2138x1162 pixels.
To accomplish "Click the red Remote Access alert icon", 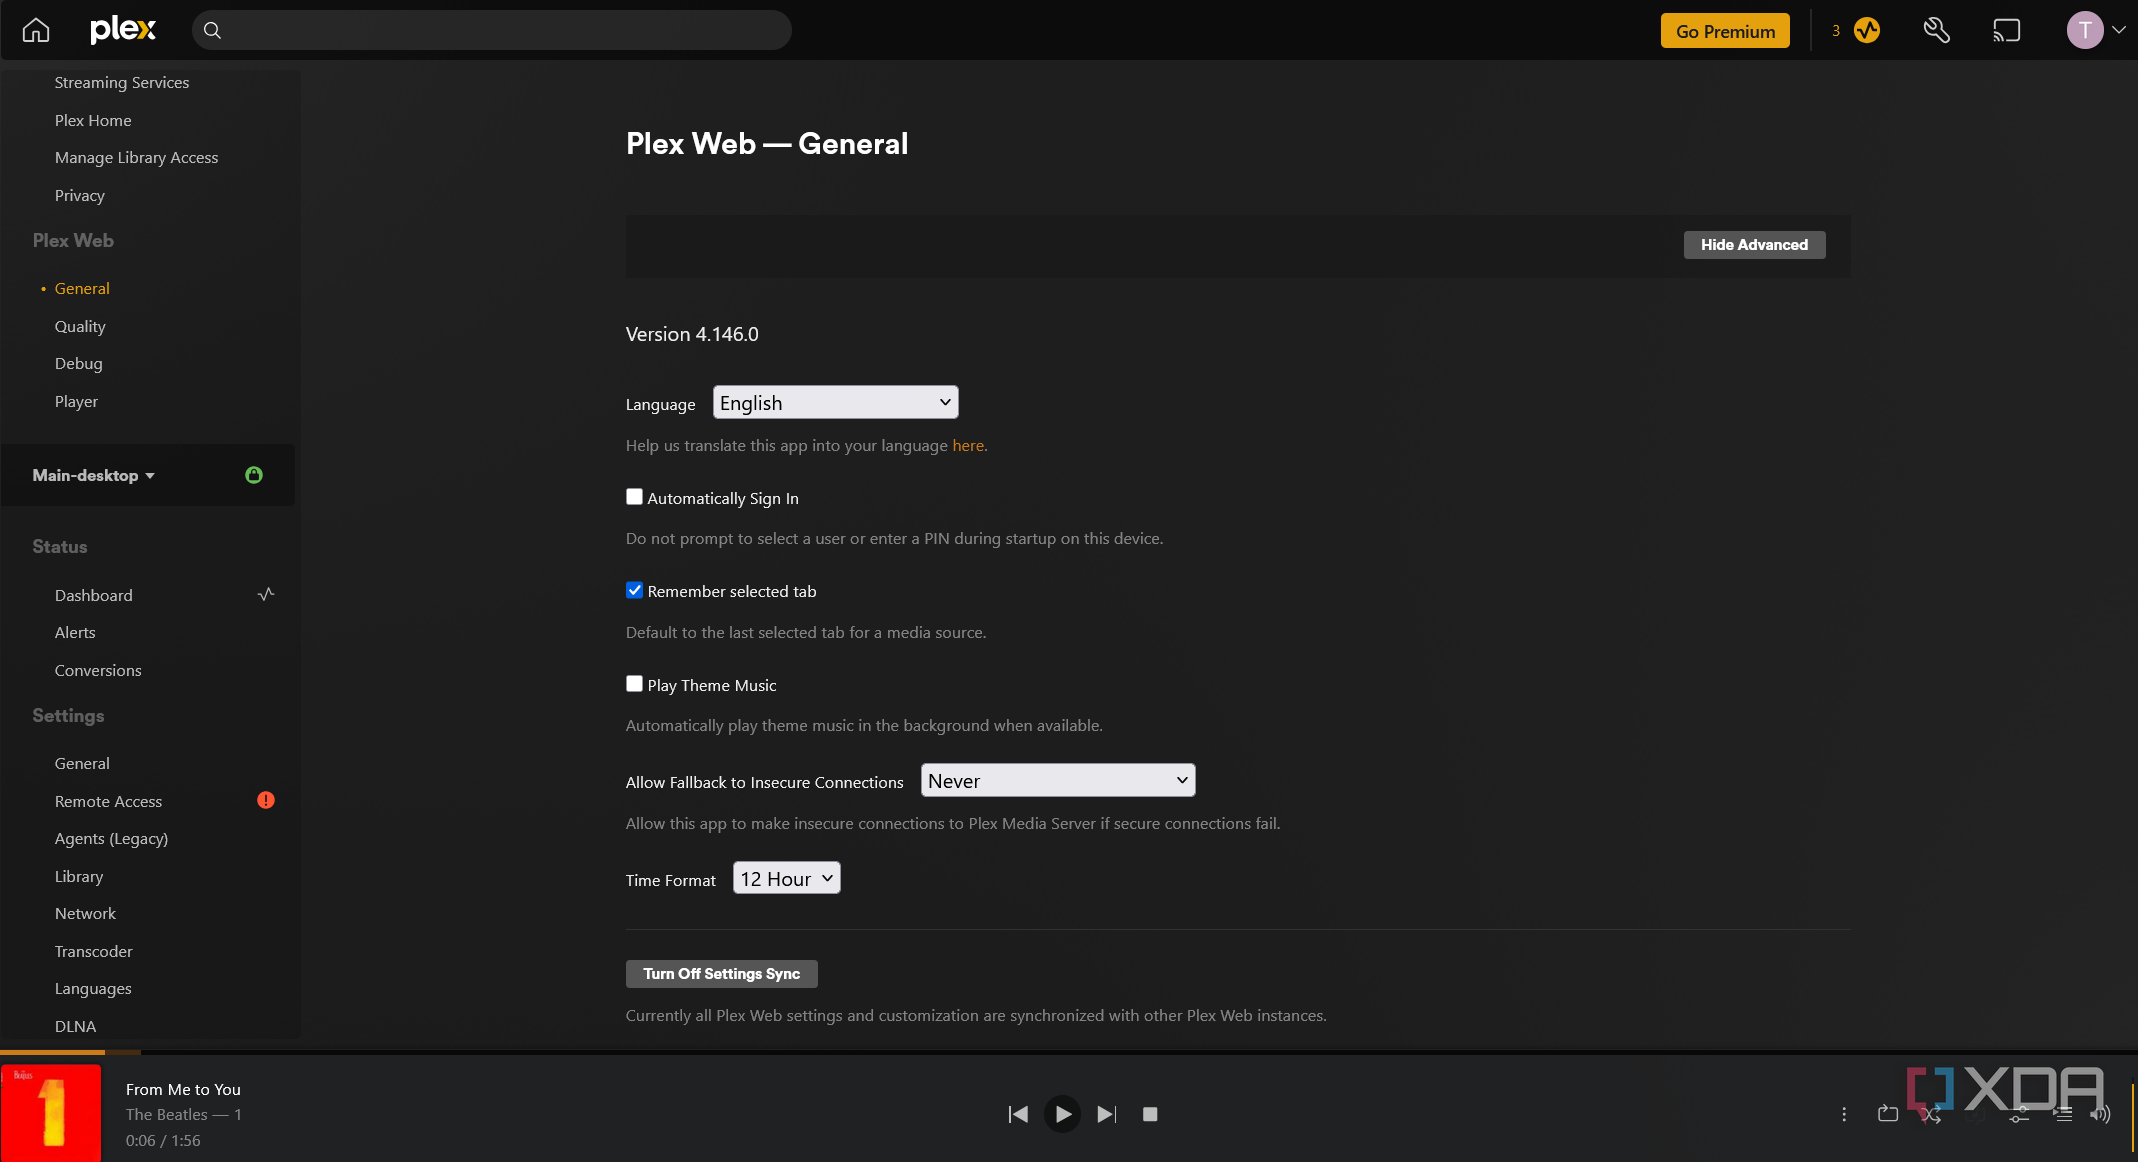I will coord(266,800).
